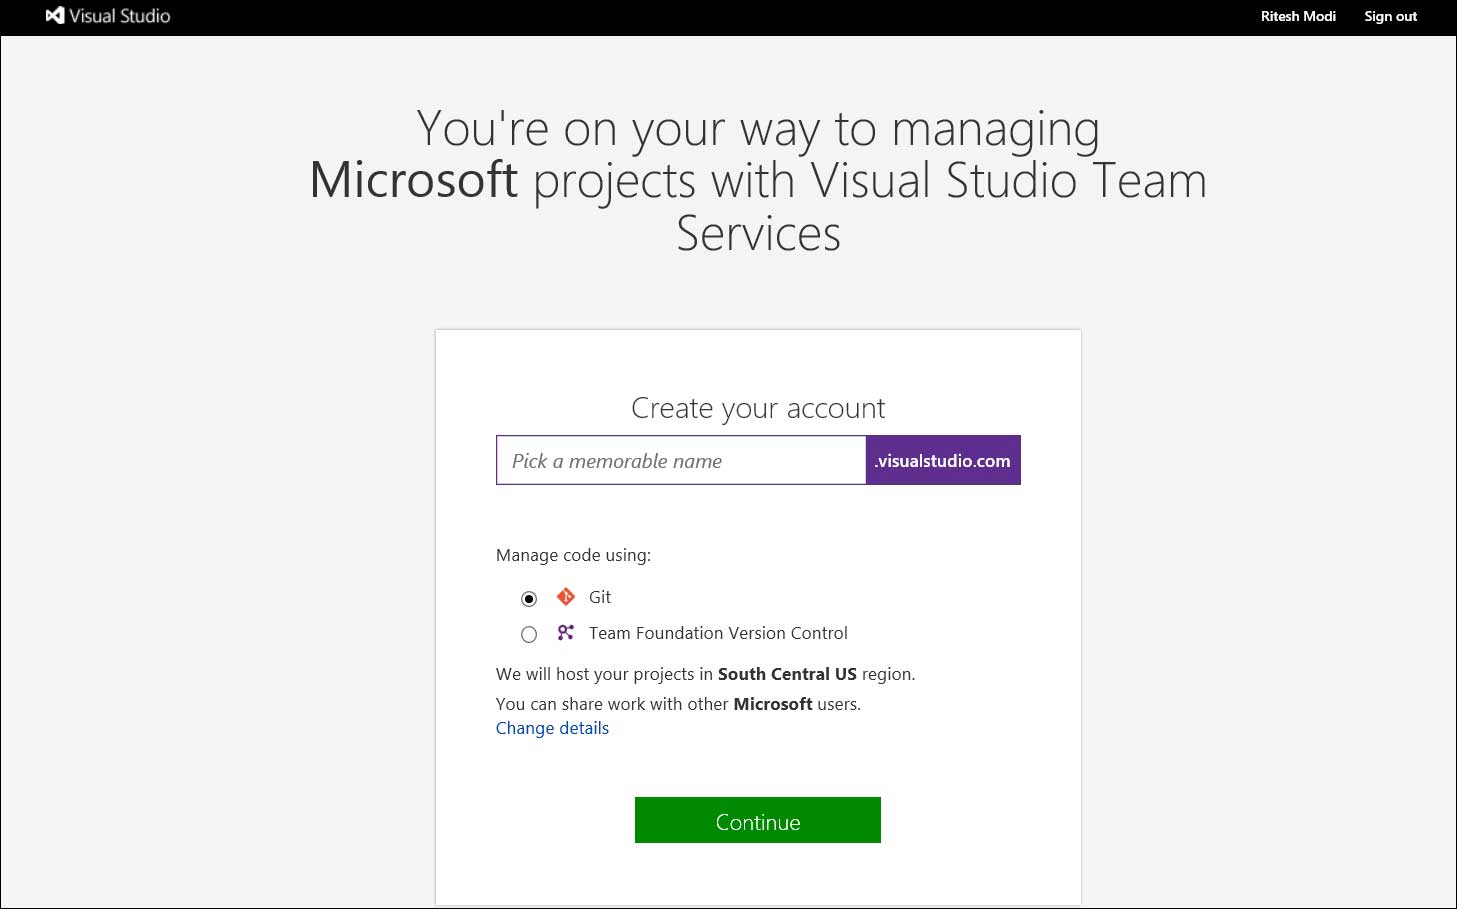Sign out of the account
This screenshot has height=909, width=1457.
click(1390, 16)
